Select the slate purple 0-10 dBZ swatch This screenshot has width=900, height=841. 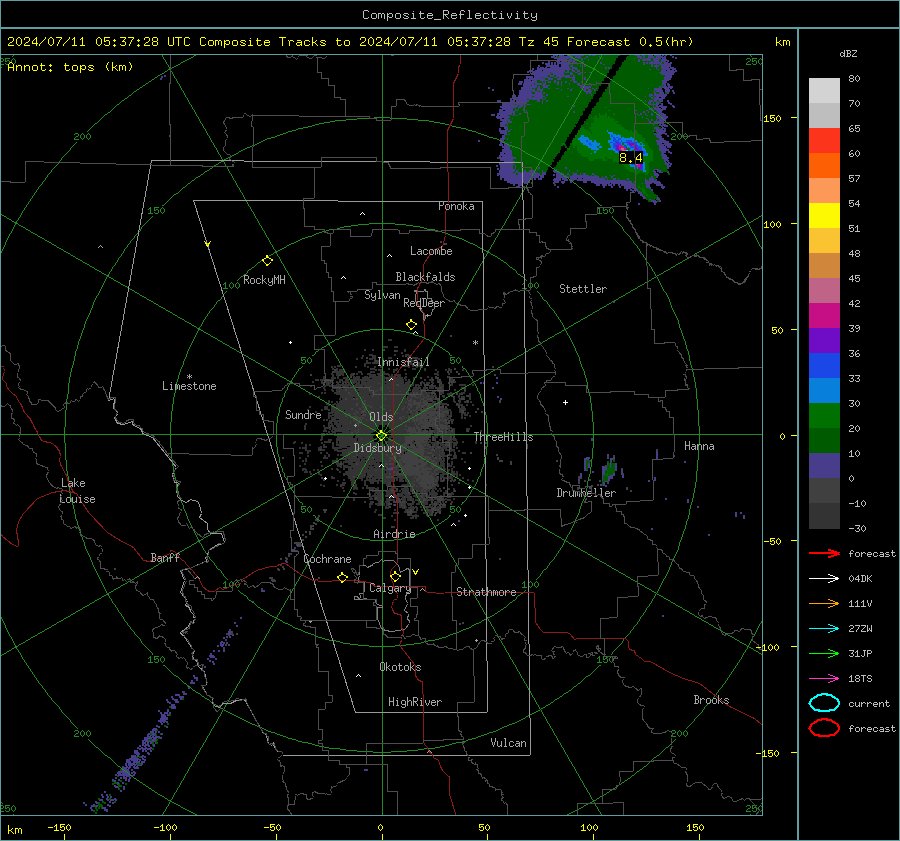pyautogui.click(x=824, y=466)
